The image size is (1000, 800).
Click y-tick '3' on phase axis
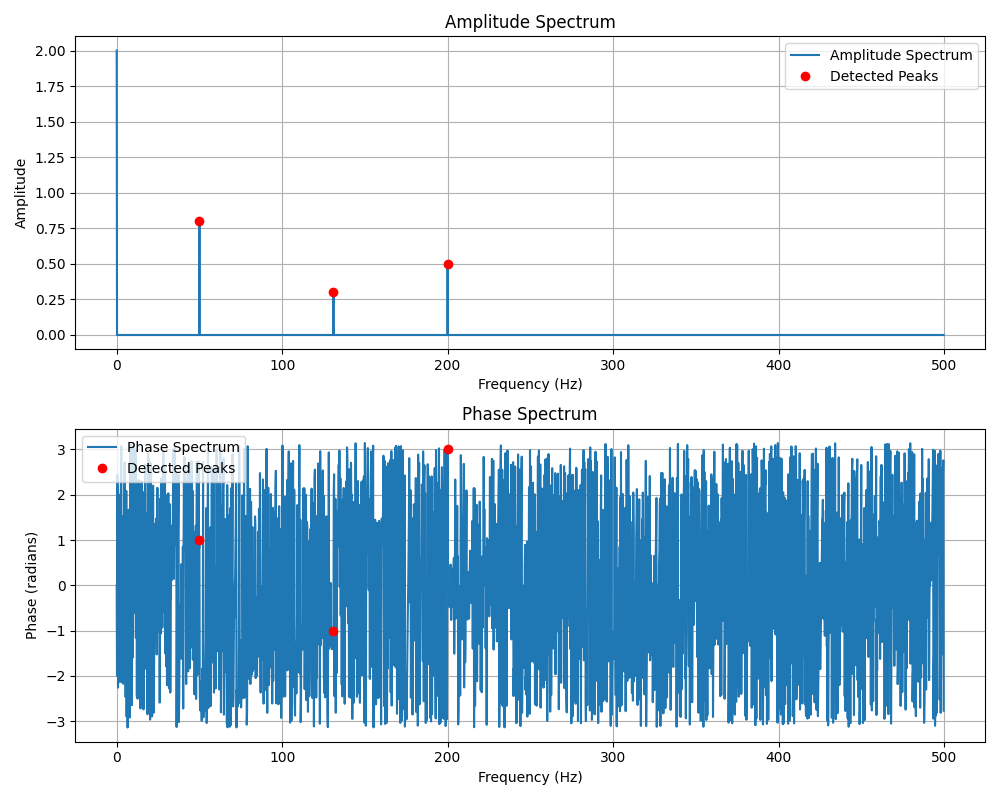point(61,450)
